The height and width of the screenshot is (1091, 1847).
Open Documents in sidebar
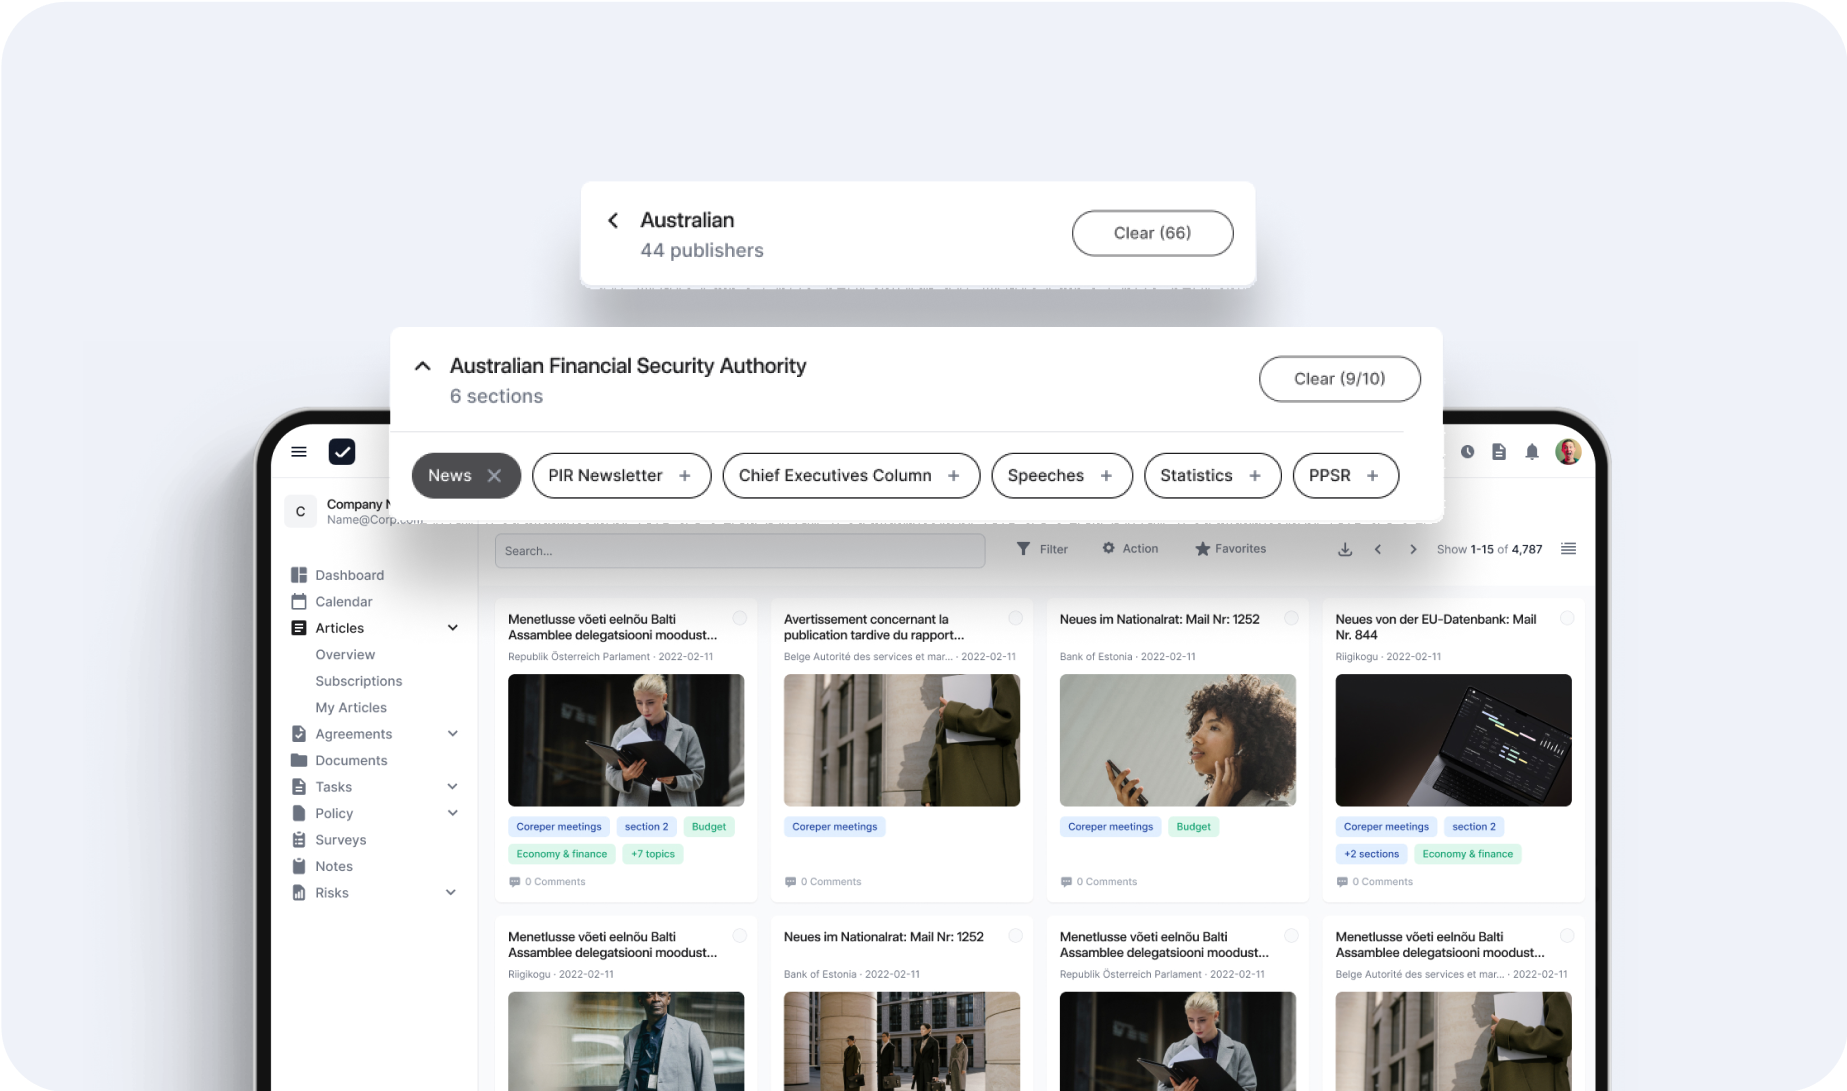pos(338,761)
